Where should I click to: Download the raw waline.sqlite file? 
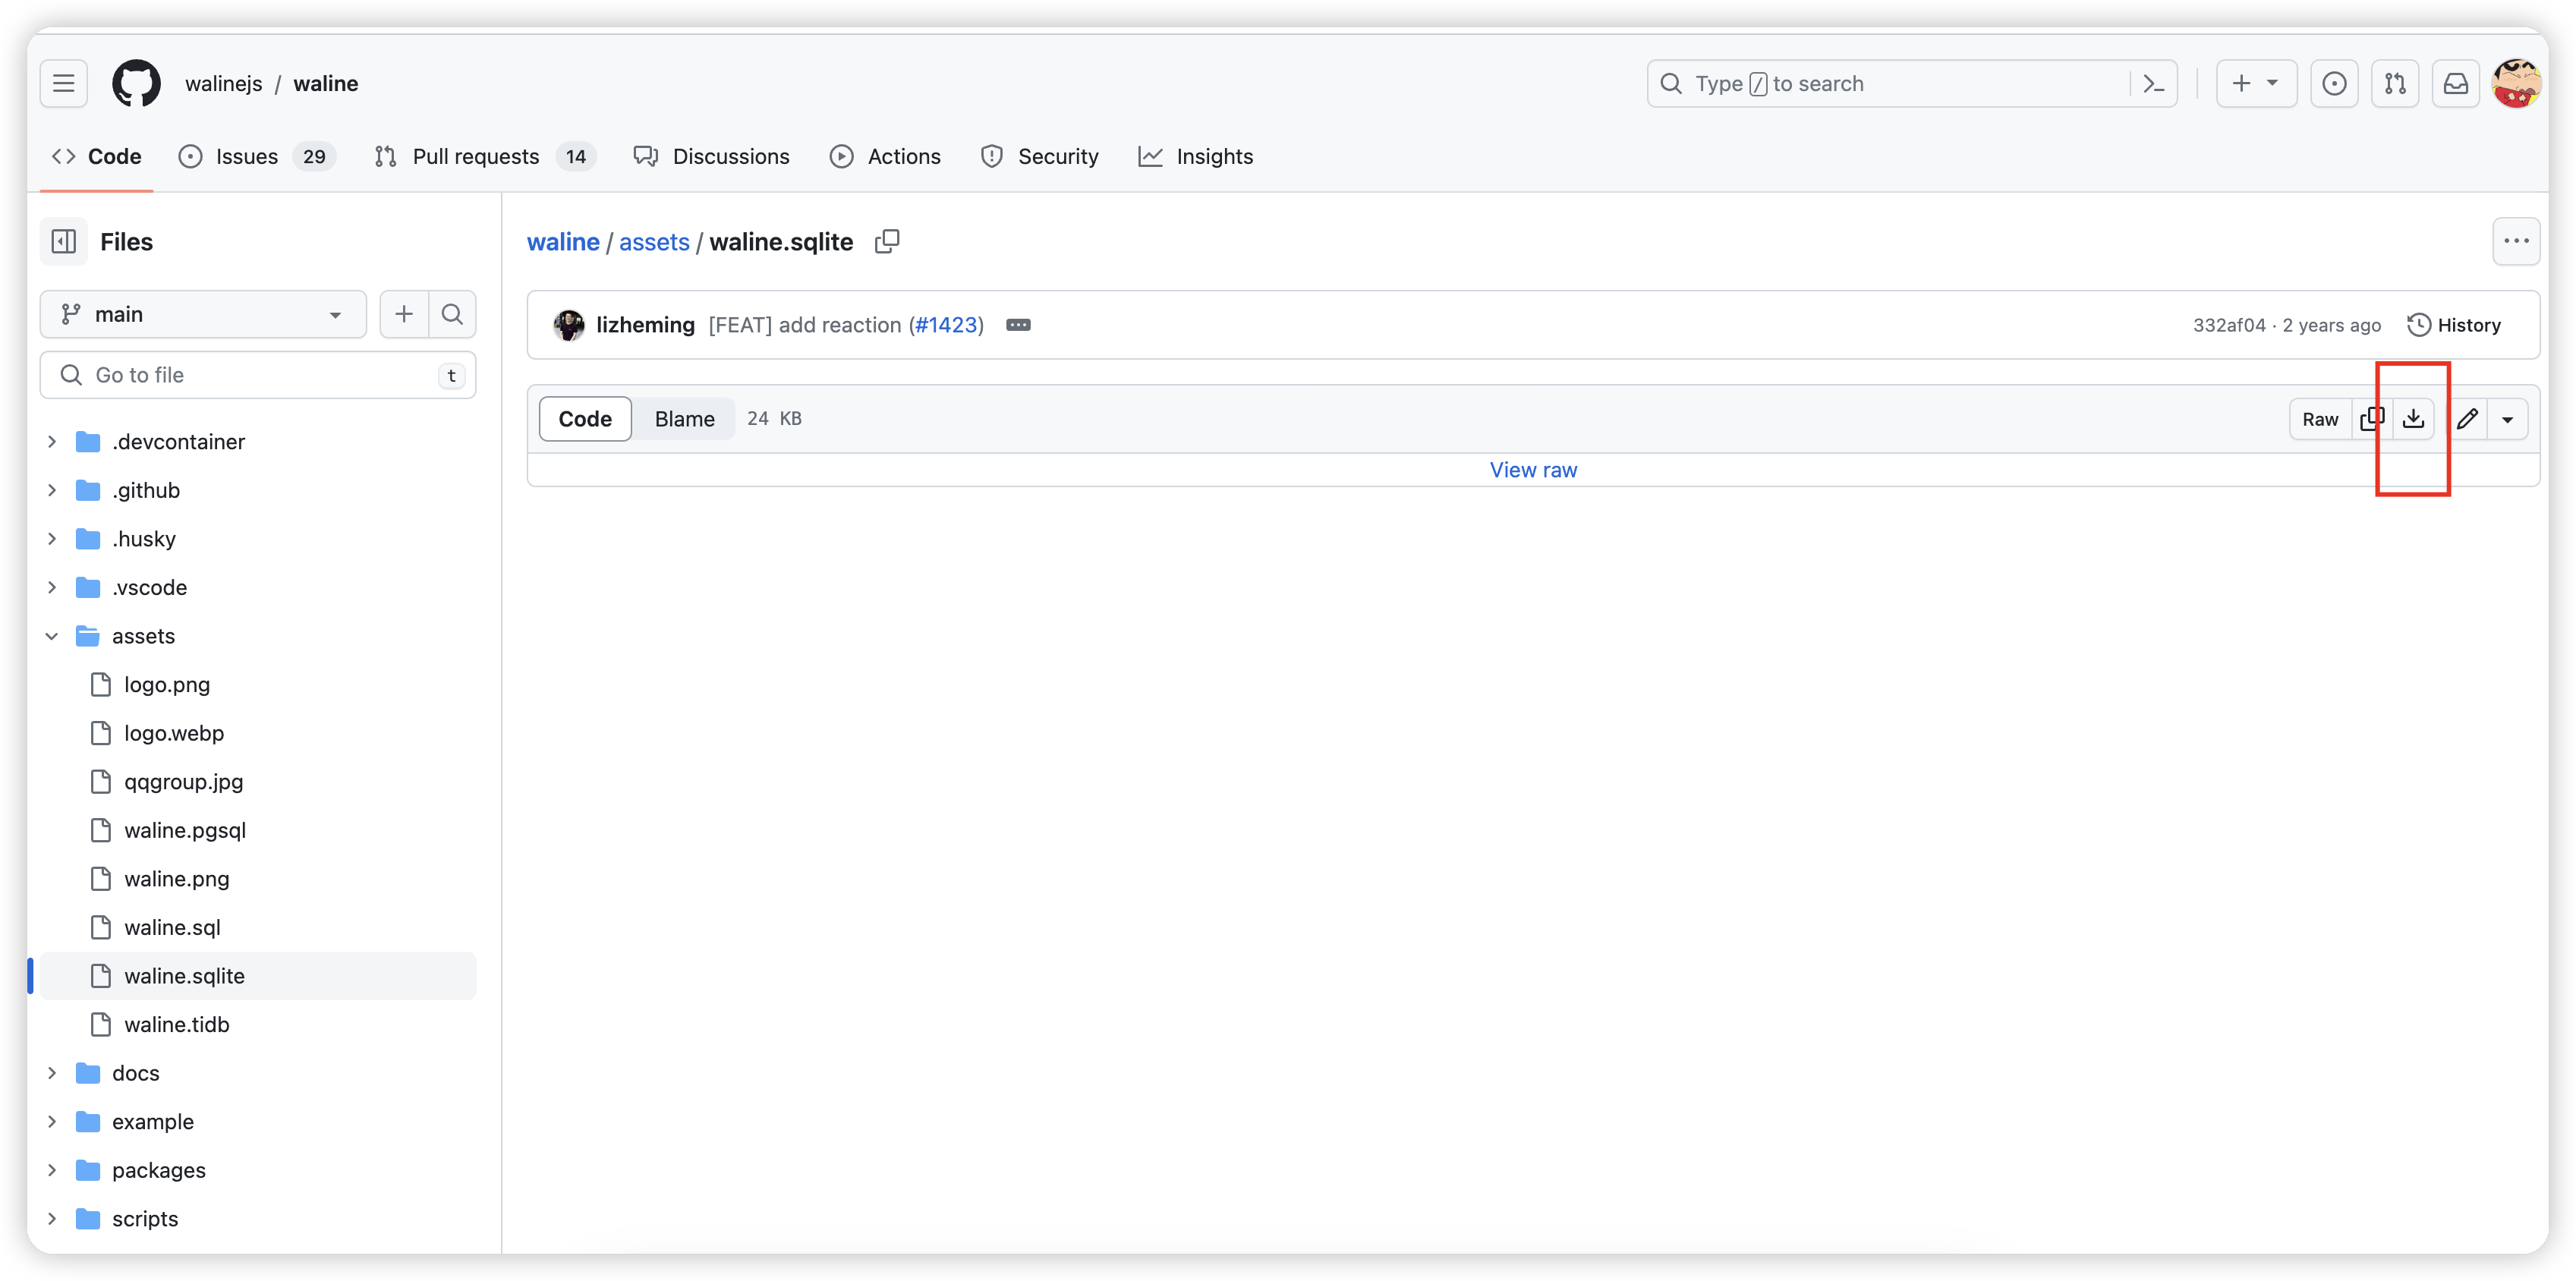(2413, 419)
